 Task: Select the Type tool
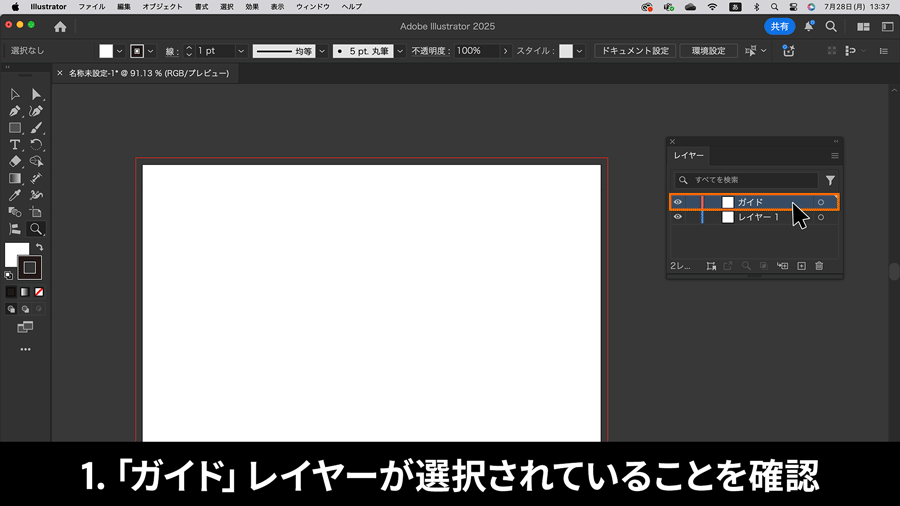(15, 145)
